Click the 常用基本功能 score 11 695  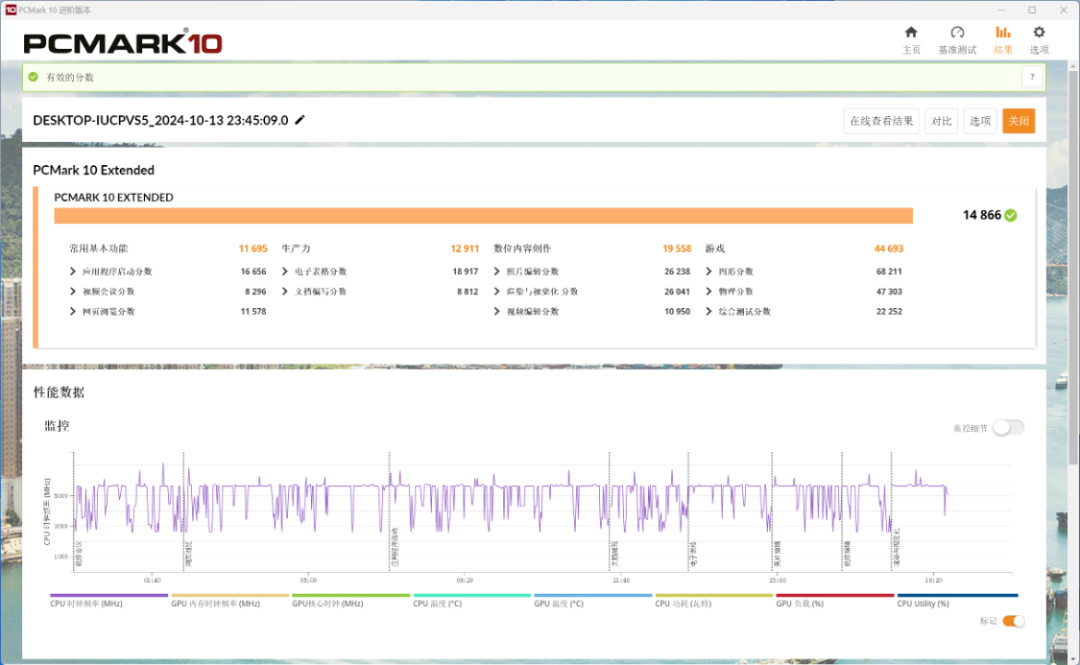pos(253,248)
